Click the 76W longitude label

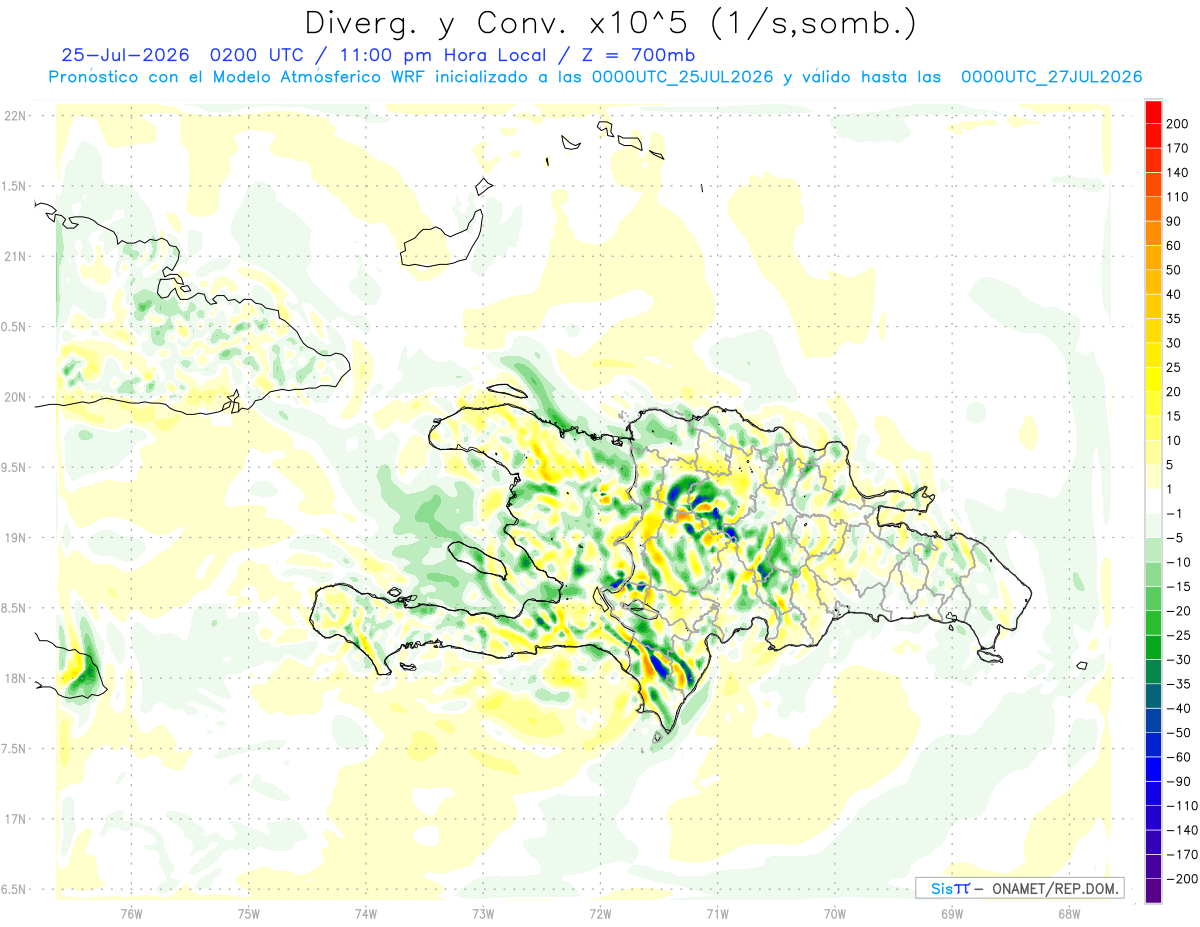(131, 913)
